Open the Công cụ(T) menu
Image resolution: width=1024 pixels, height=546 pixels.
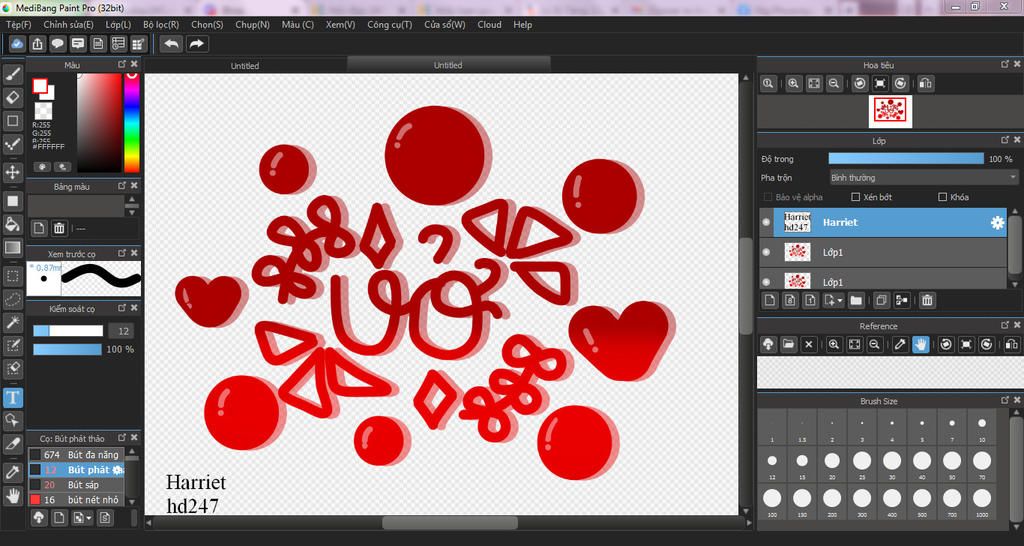(390, 25)
